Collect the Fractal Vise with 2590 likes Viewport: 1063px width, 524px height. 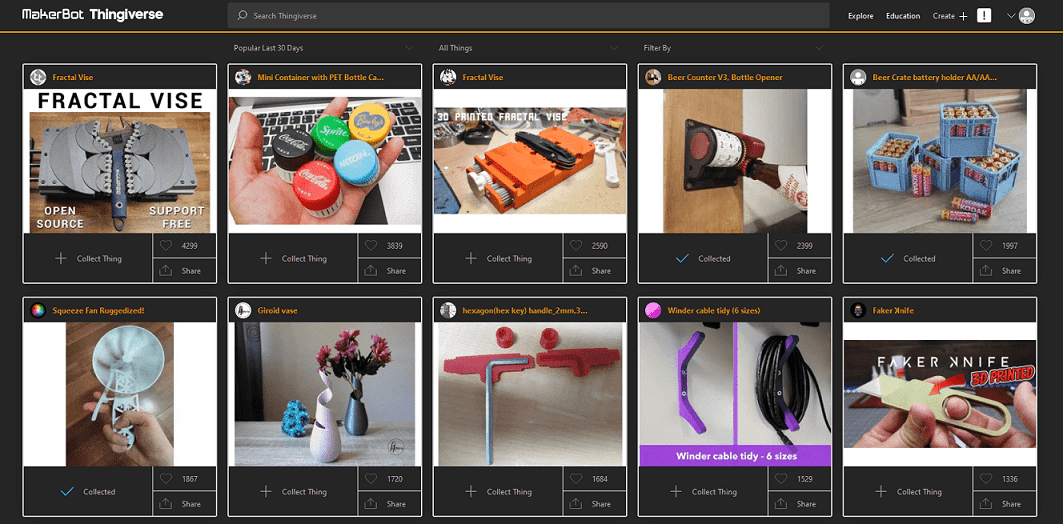(x=498, y=258)
